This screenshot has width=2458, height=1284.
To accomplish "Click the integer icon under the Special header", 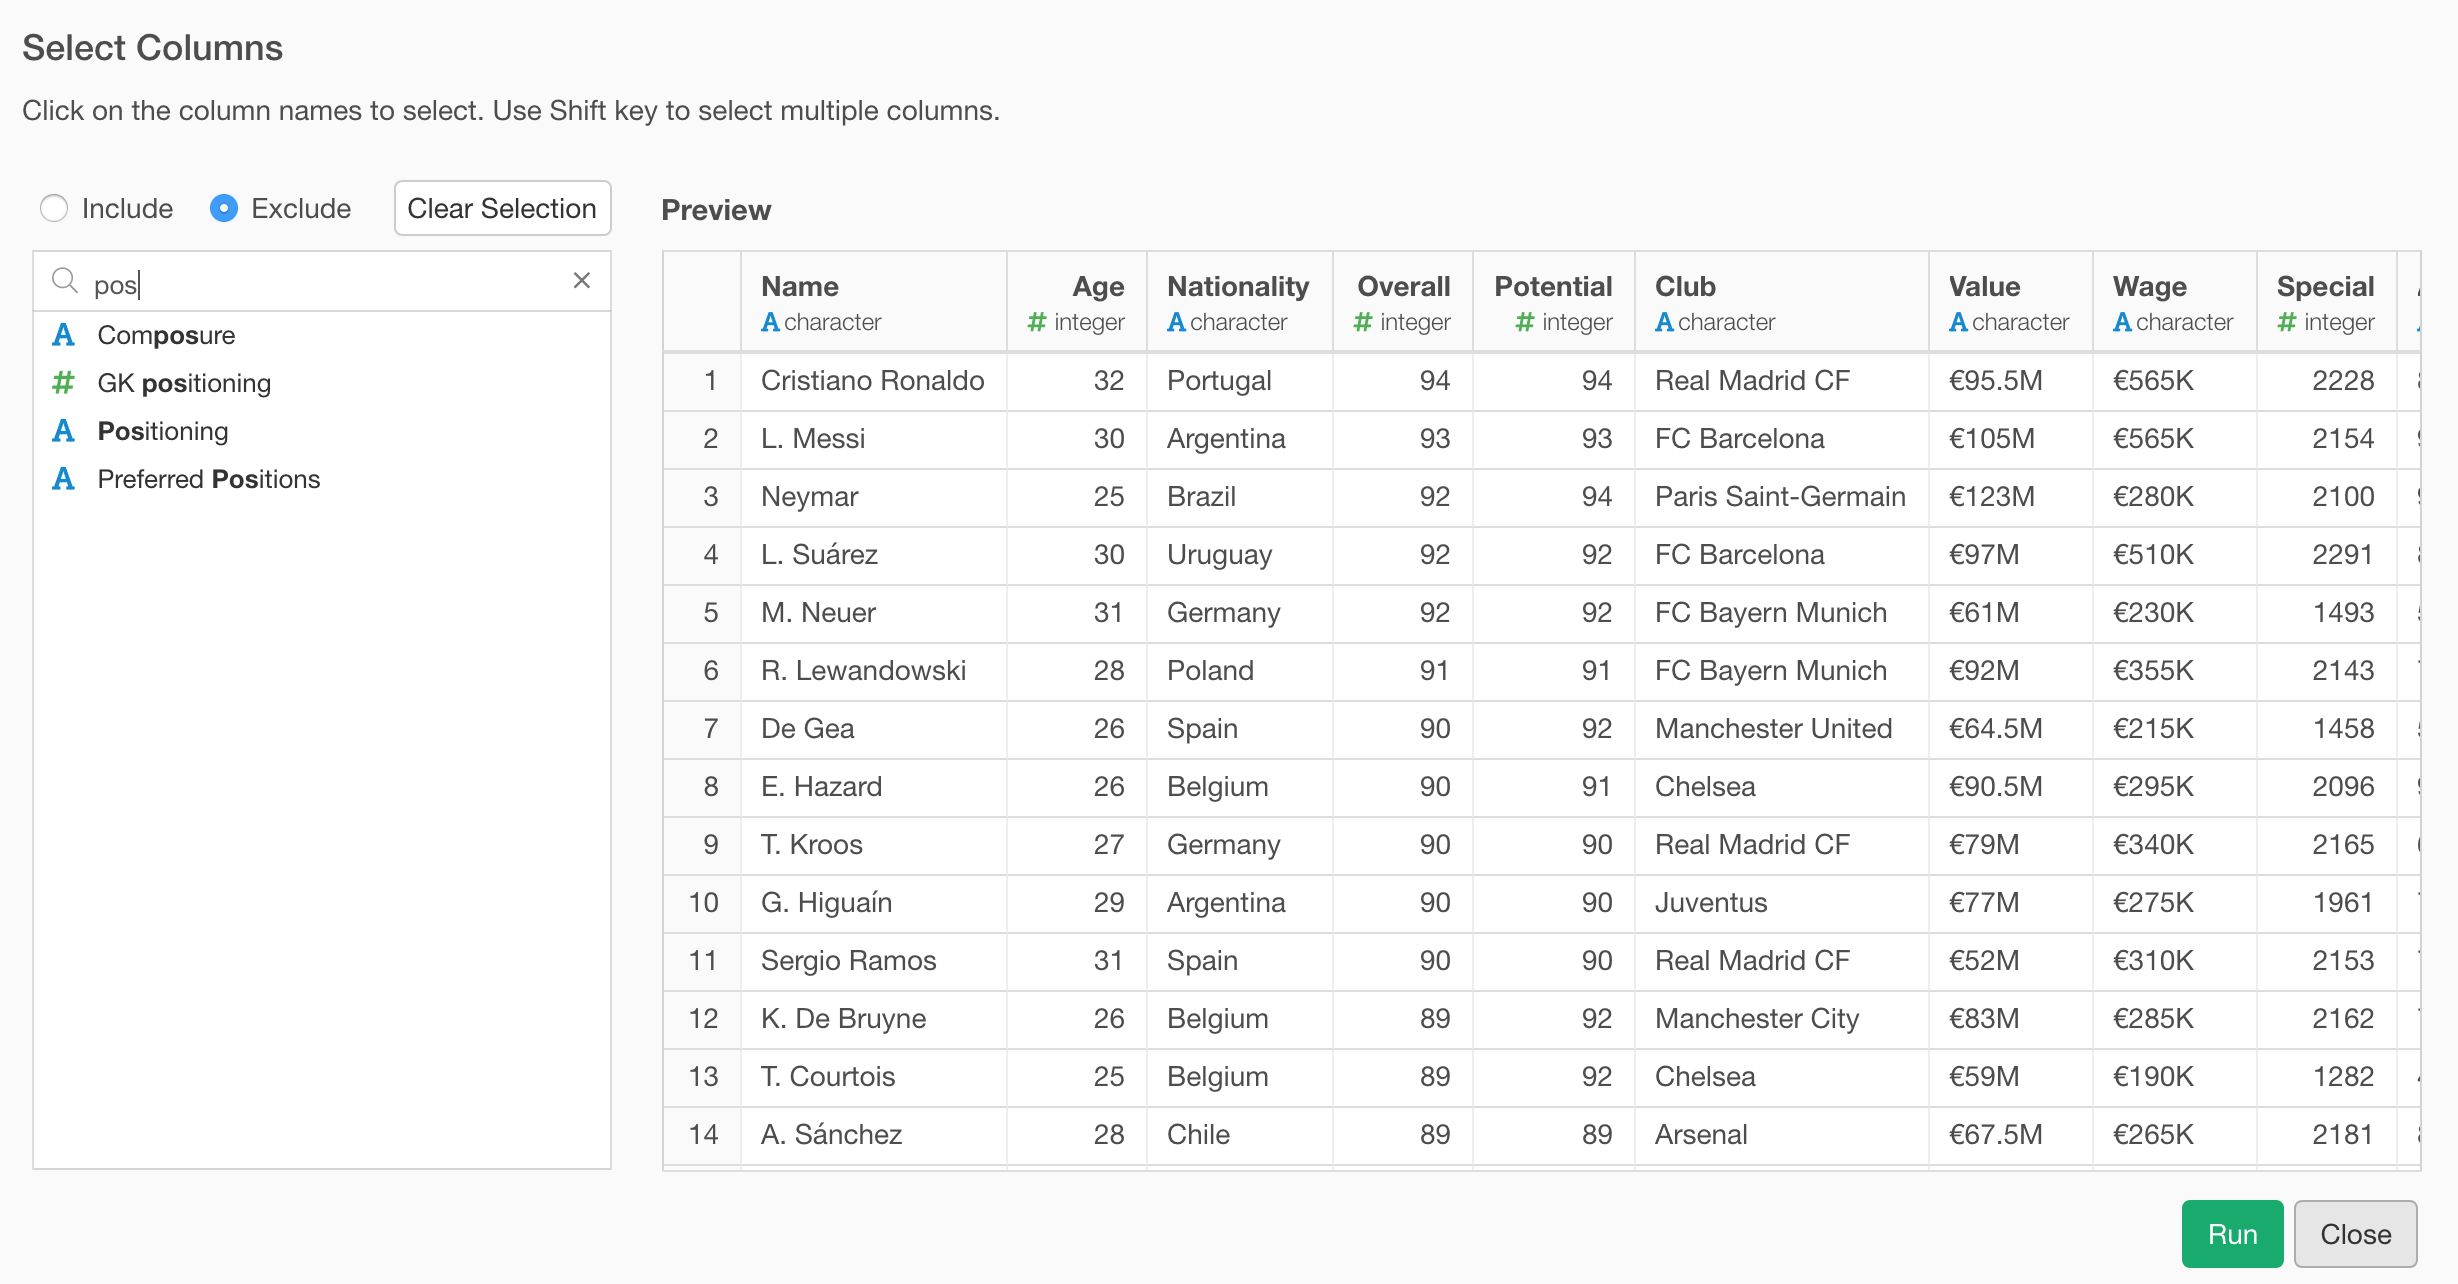I will [x=2285, y=322].
